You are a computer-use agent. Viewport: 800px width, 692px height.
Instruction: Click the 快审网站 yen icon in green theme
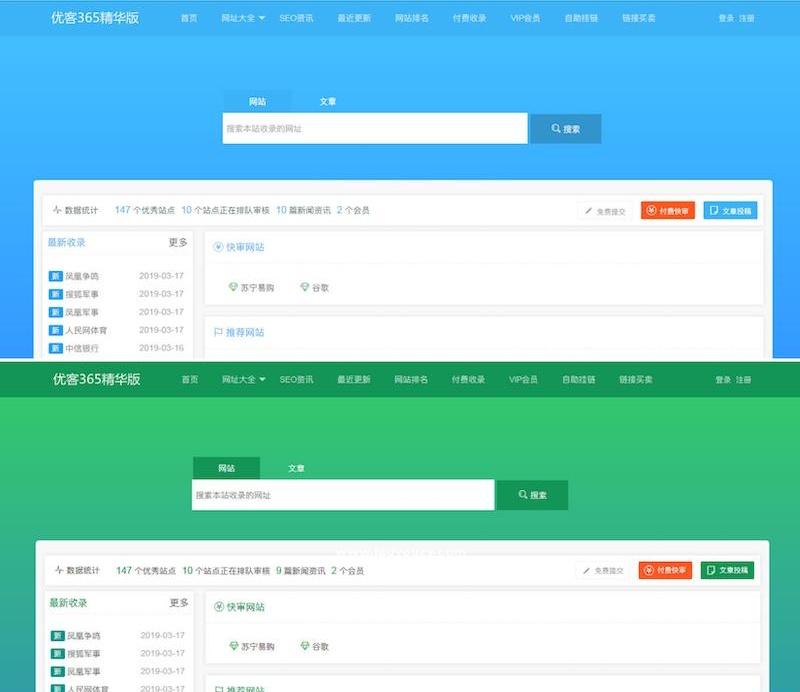click(219, 607)
